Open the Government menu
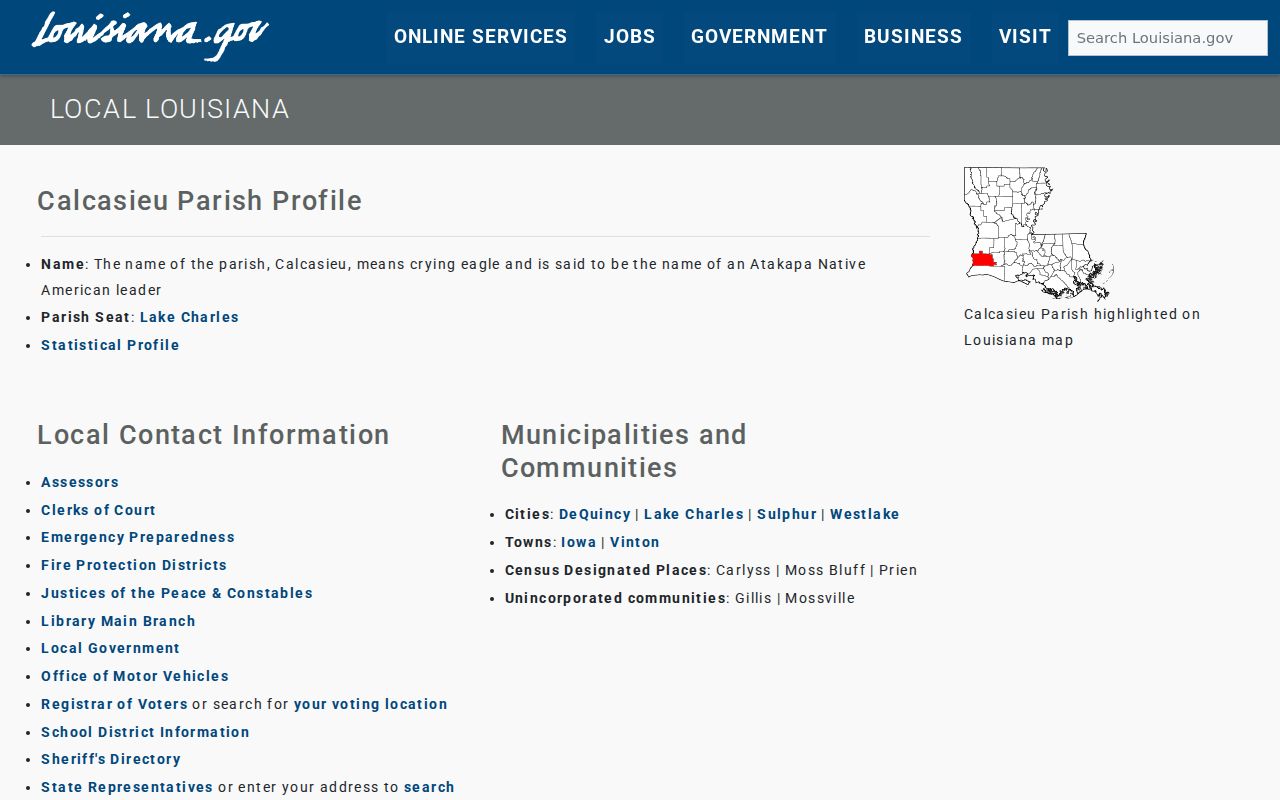Viewport: 1280px width, 800px height. coord(759,37)
